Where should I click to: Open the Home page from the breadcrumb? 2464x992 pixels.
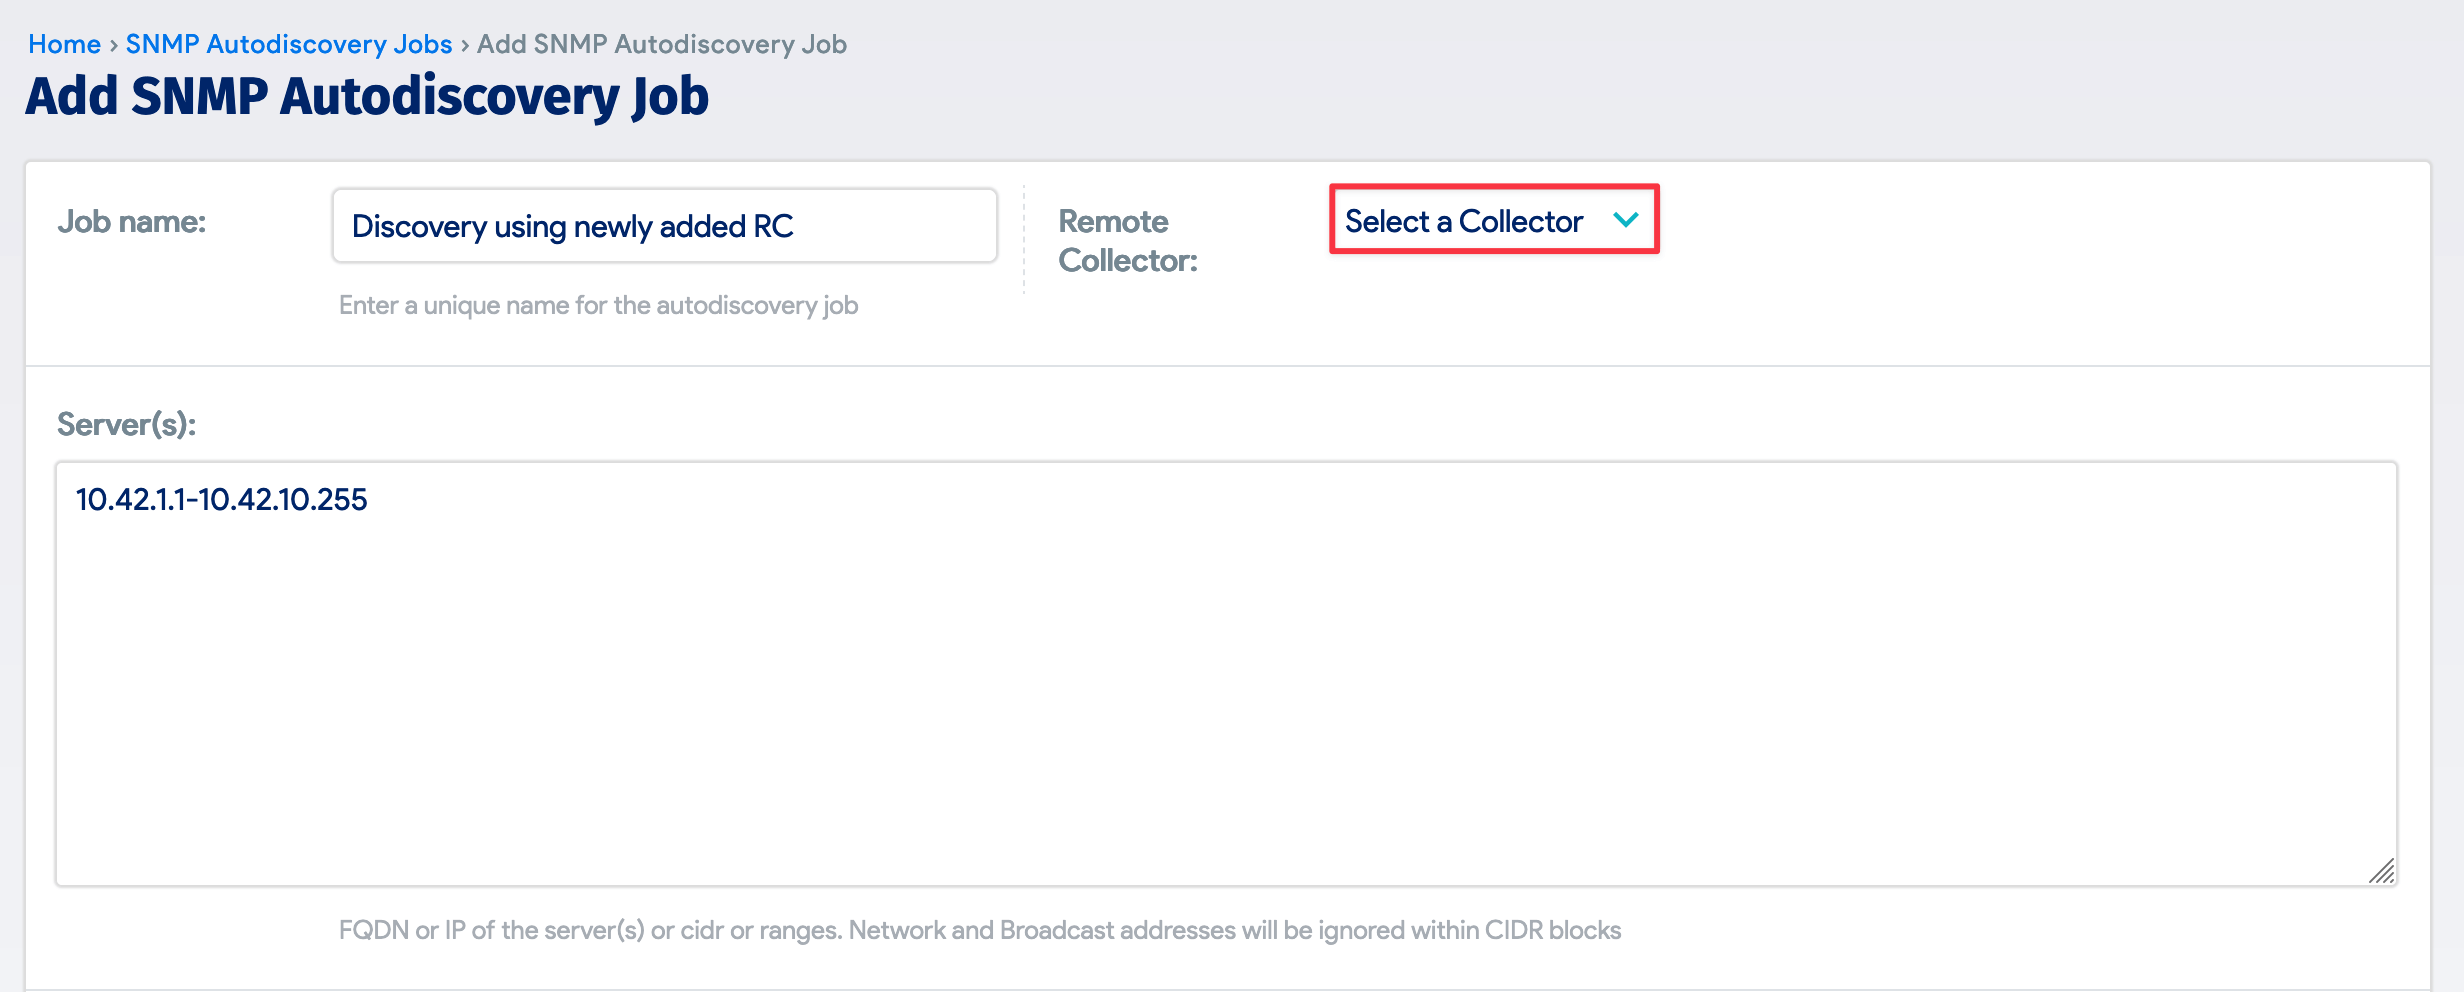pyautogui.click(x=64, y=43)
